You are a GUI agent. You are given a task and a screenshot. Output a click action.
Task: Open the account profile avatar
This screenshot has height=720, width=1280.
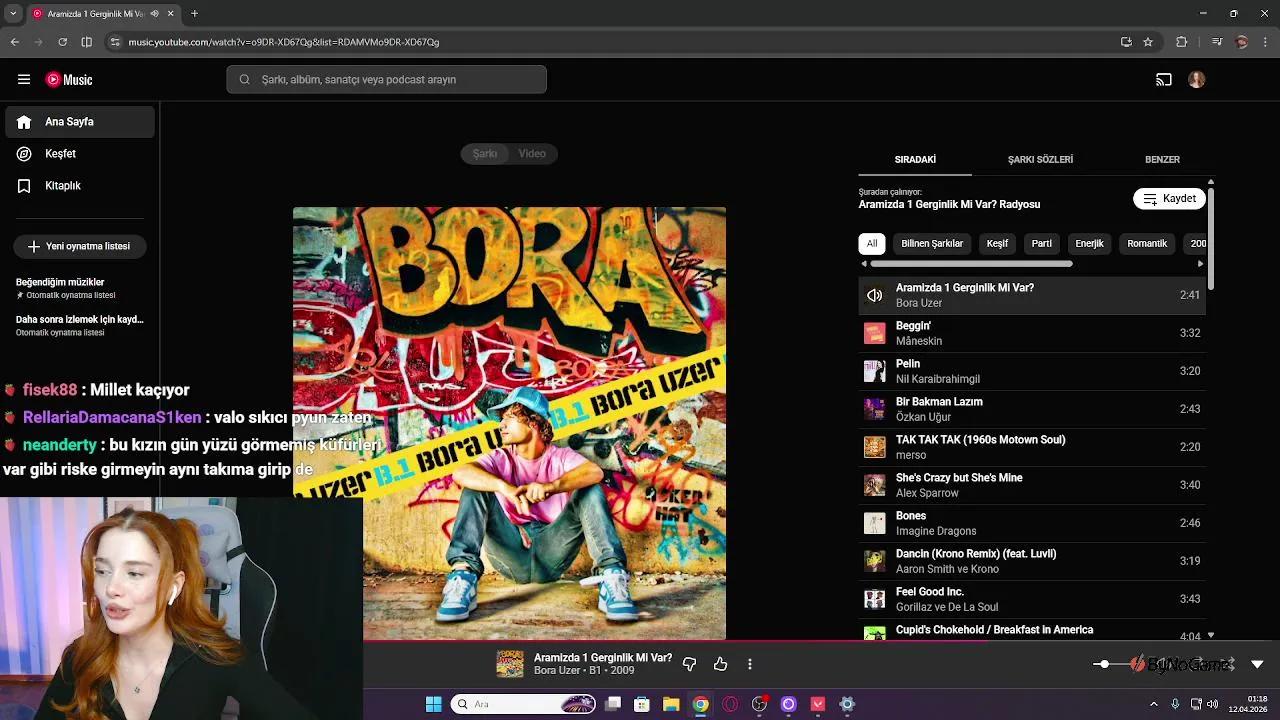pos(1197,80)
